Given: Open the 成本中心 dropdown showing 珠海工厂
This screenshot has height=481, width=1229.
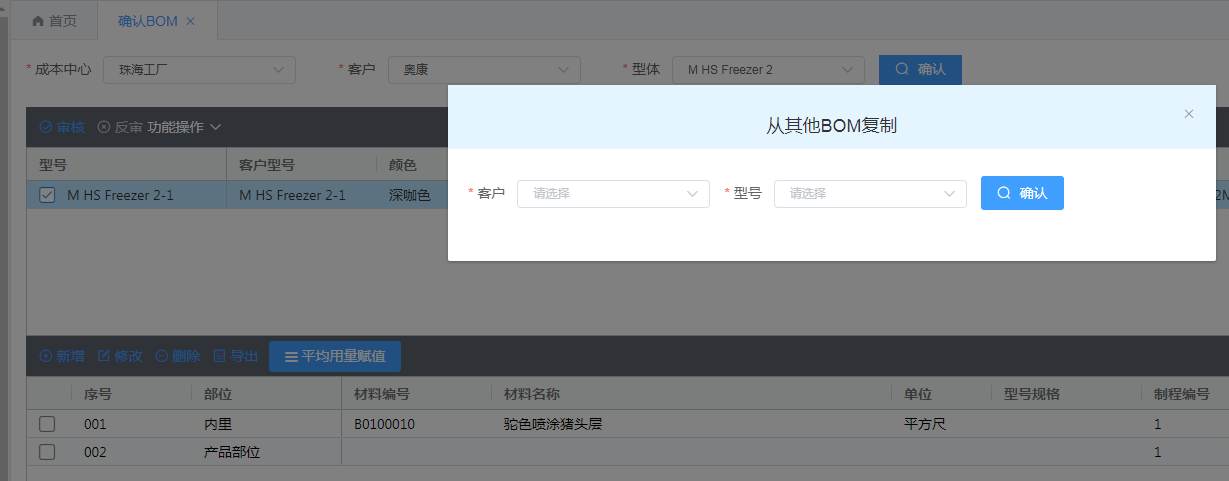Looking at the screenshot, I should coord(199,70).
